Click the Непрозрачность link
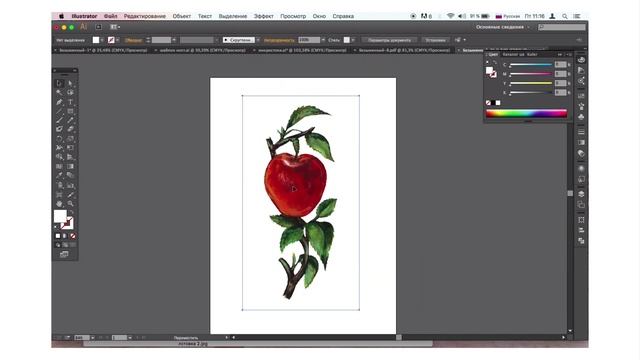Screen dimensions: 640x360 click(279, 40)
